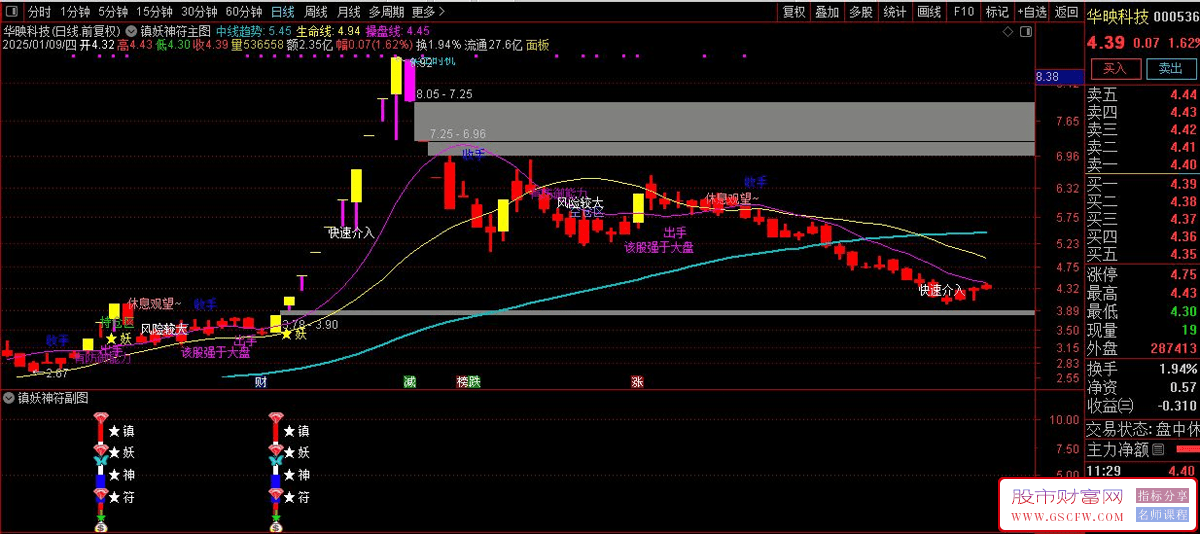Click the gray 8.05 - 7.25 gap zone
Screen dimensions: 1200x534
click(727, 121)
